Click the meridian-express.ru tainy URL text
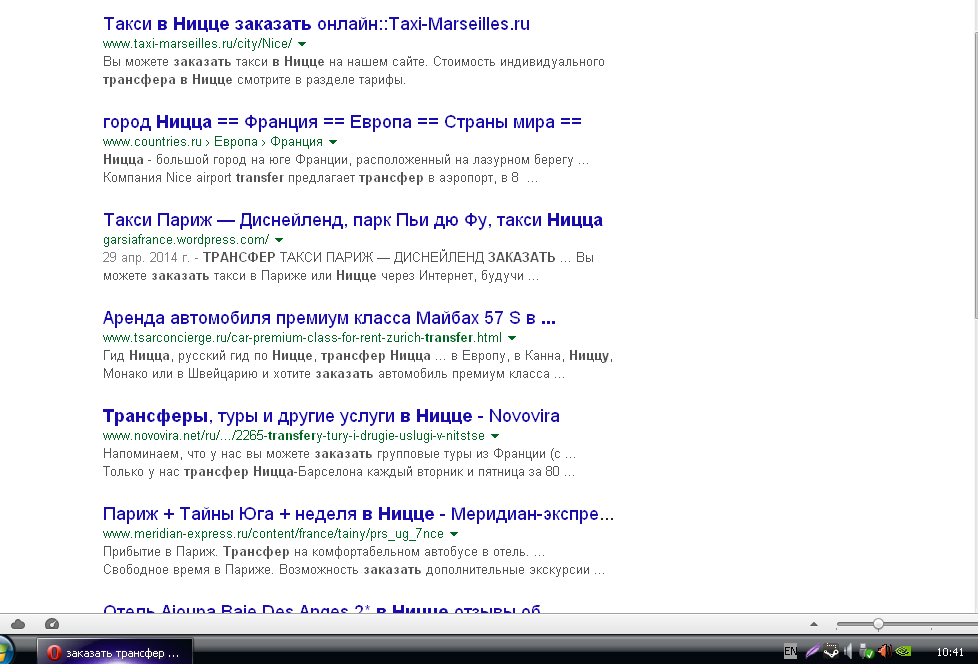Screen dimensions: 978x664 coord(273,534)
